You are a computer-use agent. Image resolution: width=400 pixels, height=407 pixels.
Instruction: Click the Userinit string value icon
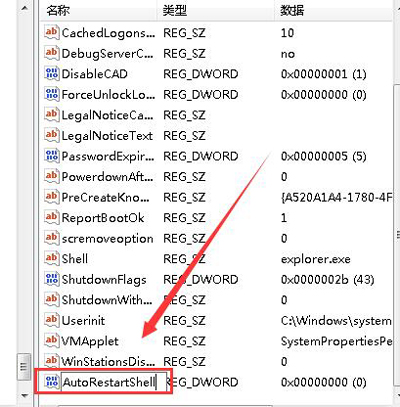coord(52,320)
